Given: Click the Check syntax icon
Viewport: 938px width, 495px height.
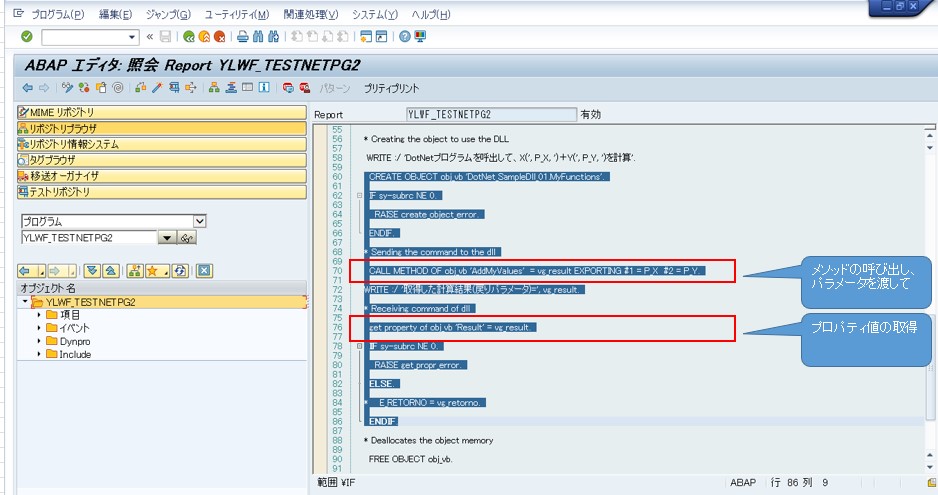Looking at the screenshot, I should click(x=141, y=88).
